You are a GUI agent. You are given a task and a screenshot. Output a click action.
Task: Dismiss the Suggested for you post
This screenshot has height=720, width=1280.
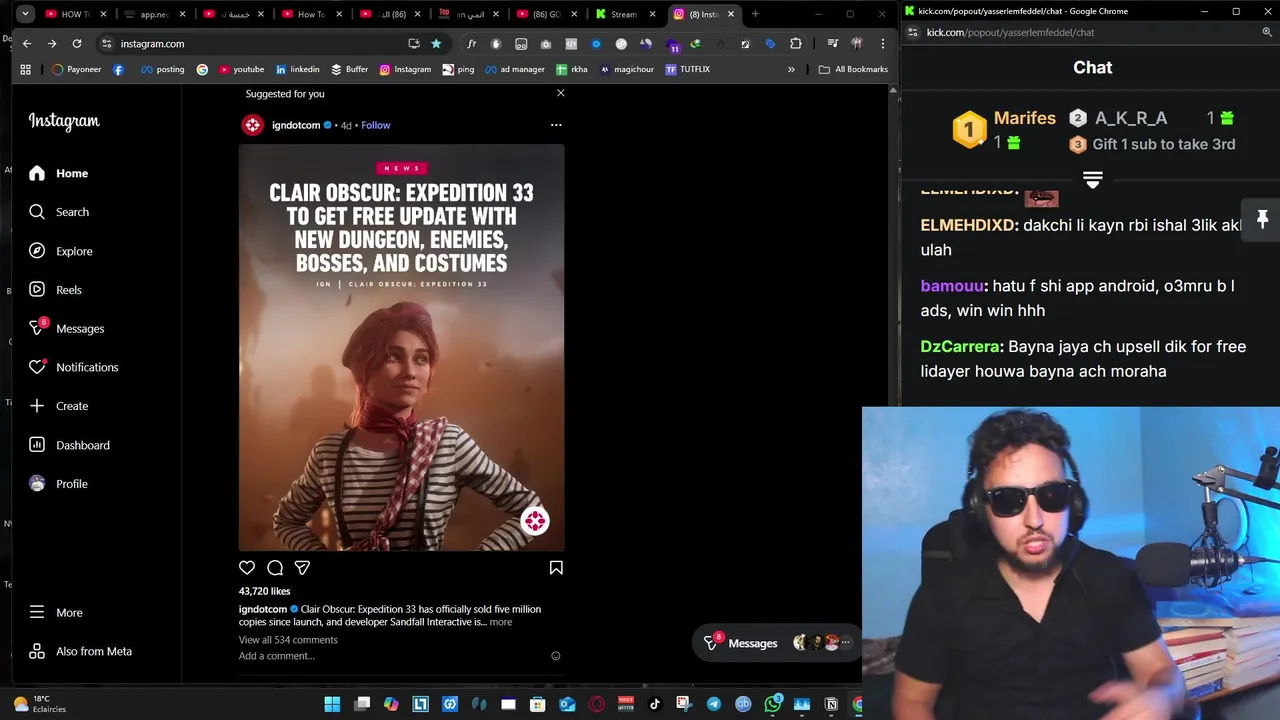pos(560,93)
